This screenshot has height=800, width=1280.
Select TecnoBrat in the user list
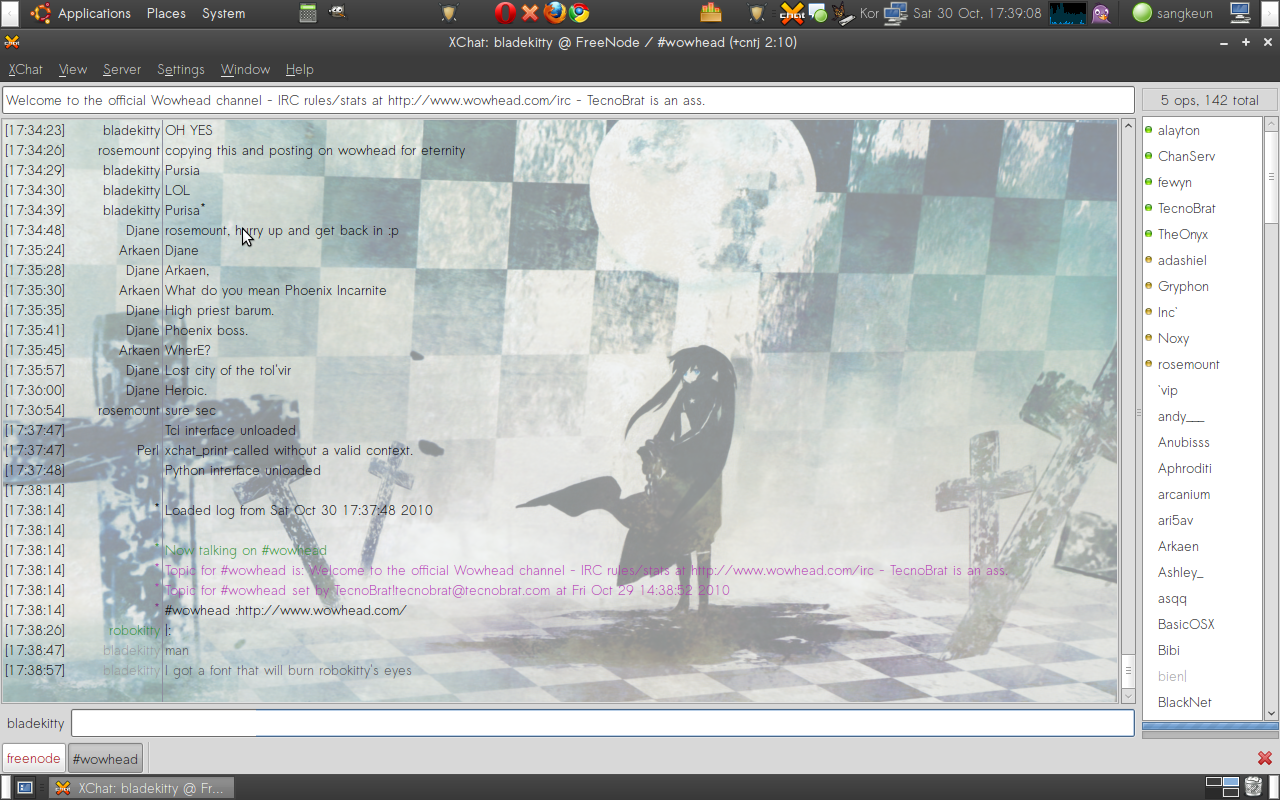coord(1186,208)
